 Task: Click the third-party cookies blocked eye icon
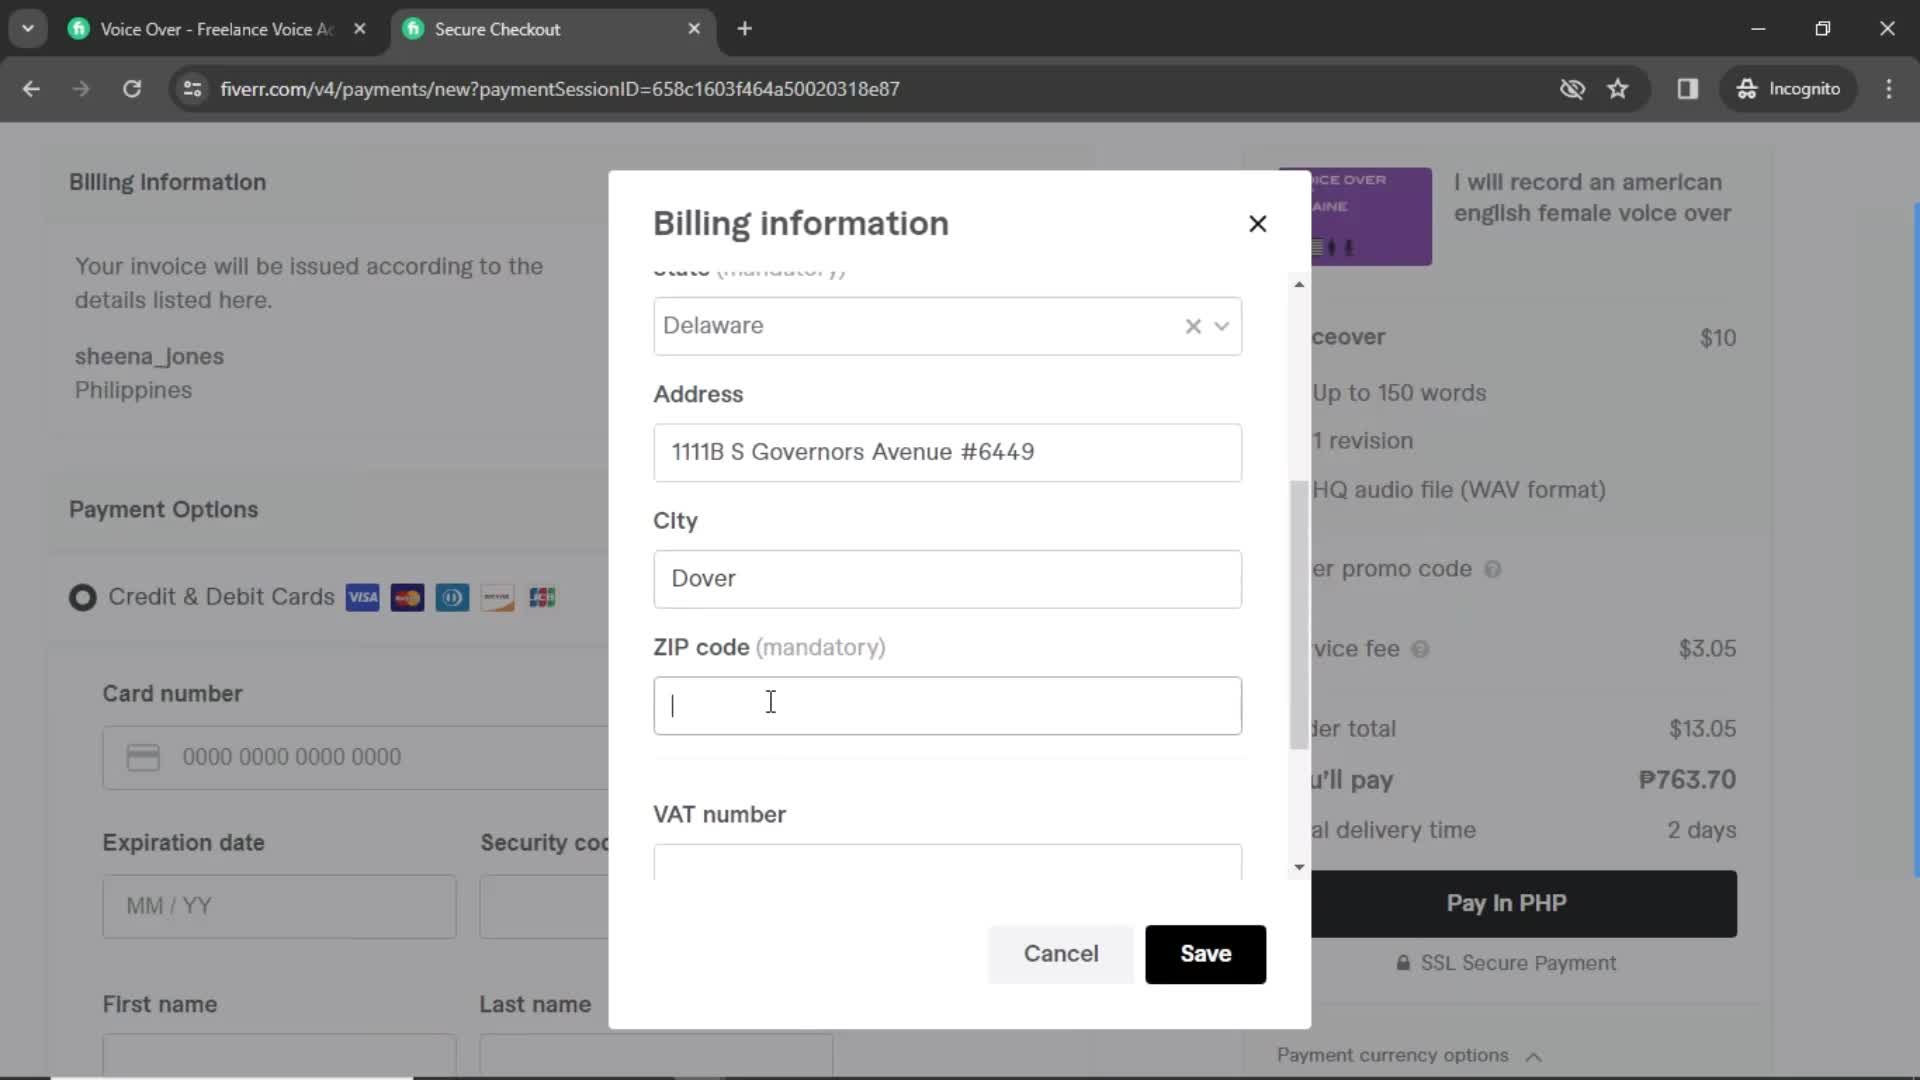(x=1572, y=89)
